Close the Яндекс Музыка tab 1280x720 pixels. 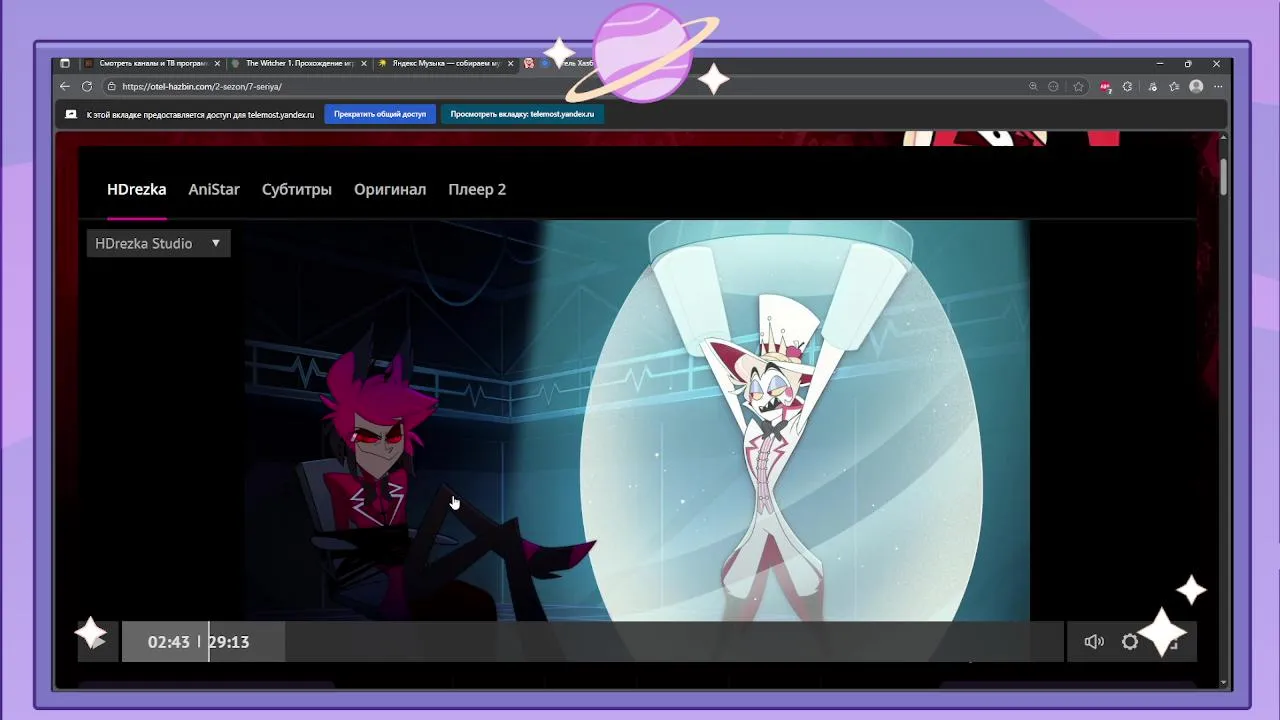click(512, 63)
